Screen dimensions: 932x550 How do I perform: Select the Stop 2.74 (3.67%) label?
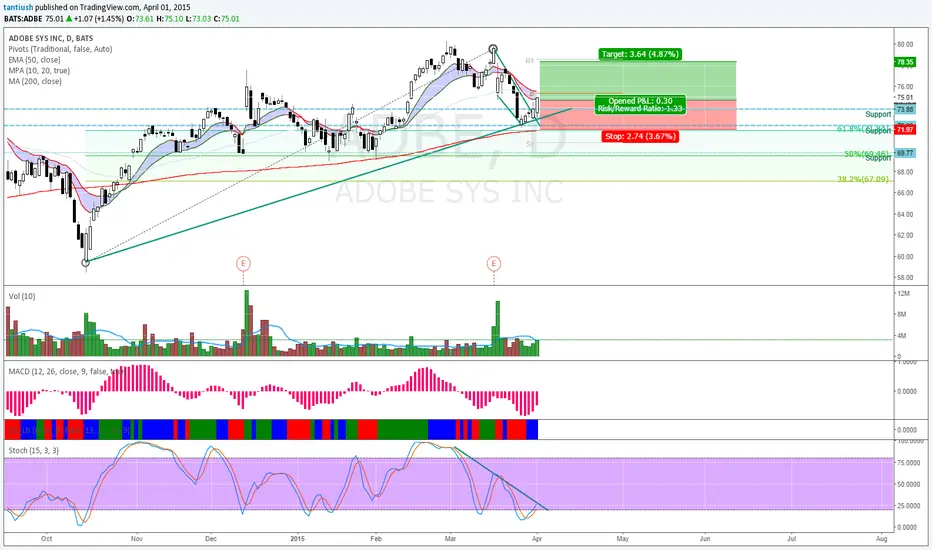click(640, 136)
